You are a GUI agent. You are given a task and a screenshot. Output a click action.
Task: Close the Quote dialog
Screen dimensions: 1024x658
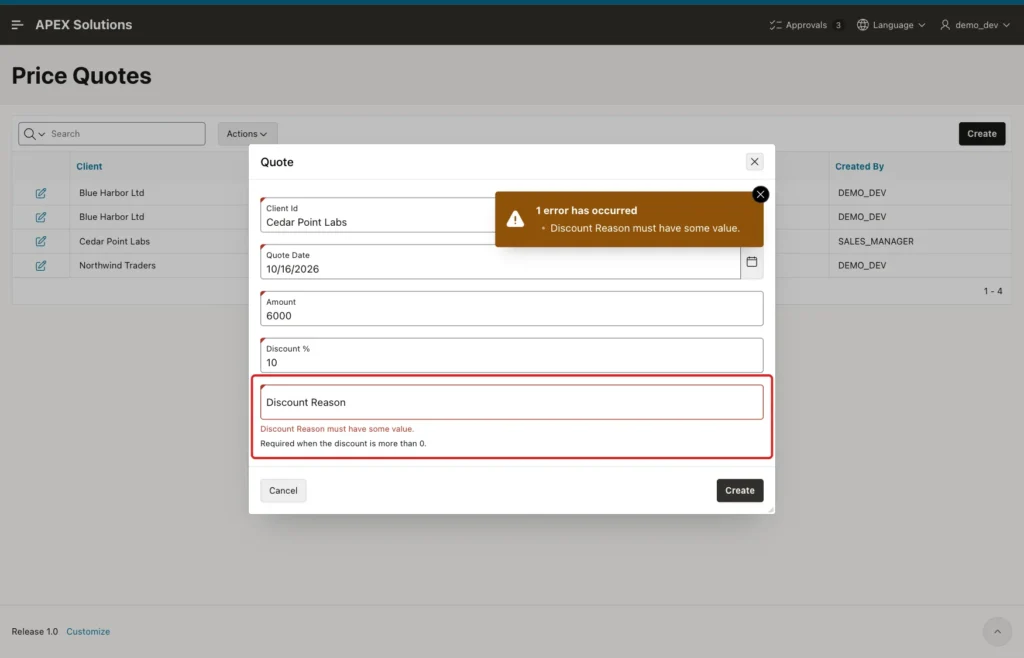pyautogui.click(x=754, y=162)
